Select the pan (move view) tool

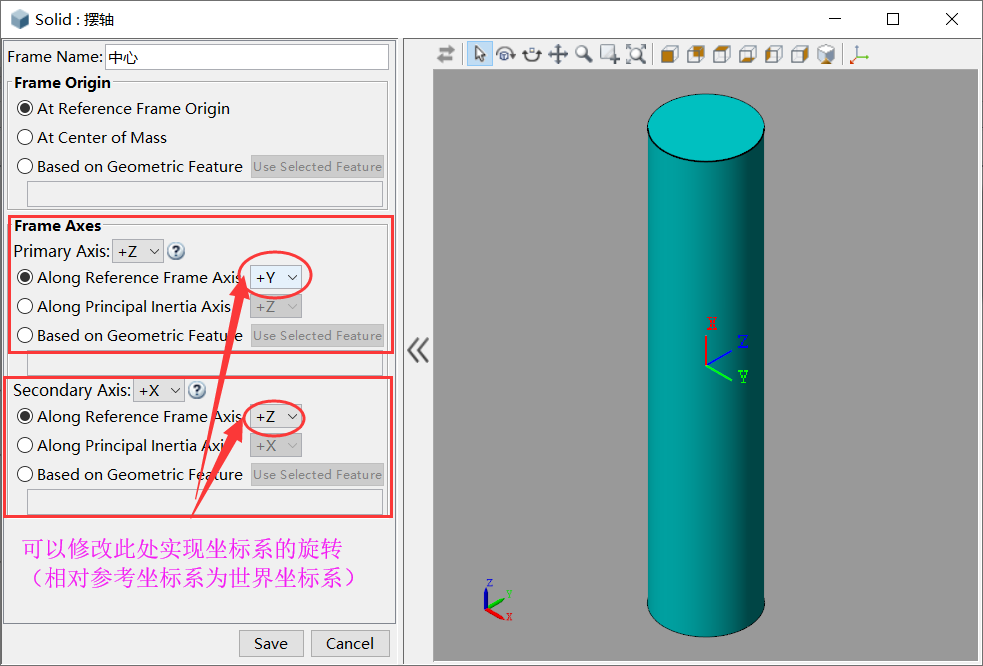pyautogui.click(x=557, y=54)
